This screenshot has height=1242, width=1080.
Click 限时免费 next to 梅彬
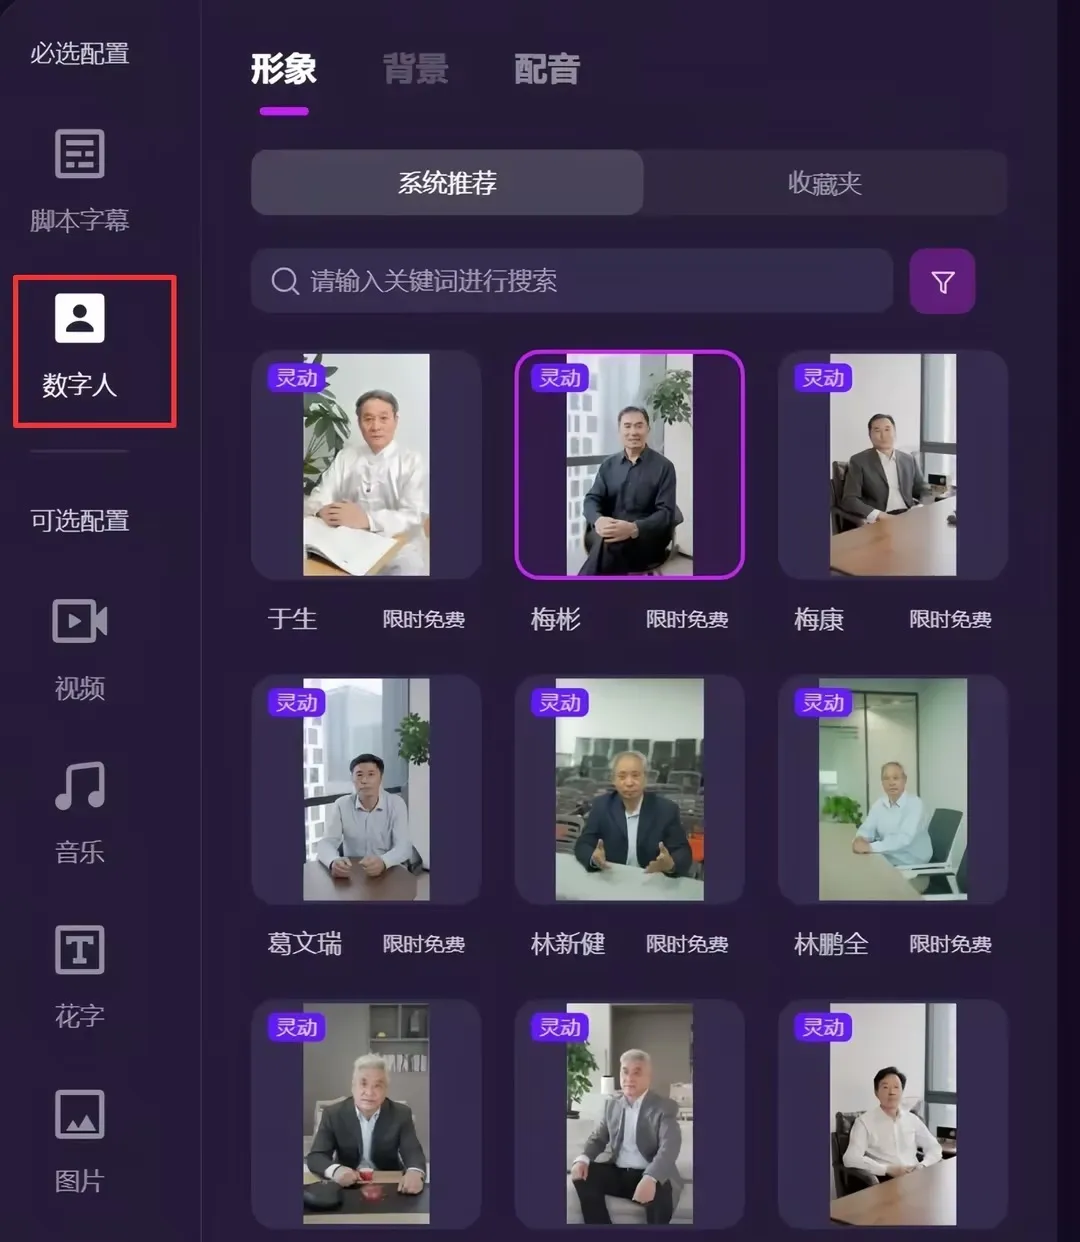tap(687, 620)
